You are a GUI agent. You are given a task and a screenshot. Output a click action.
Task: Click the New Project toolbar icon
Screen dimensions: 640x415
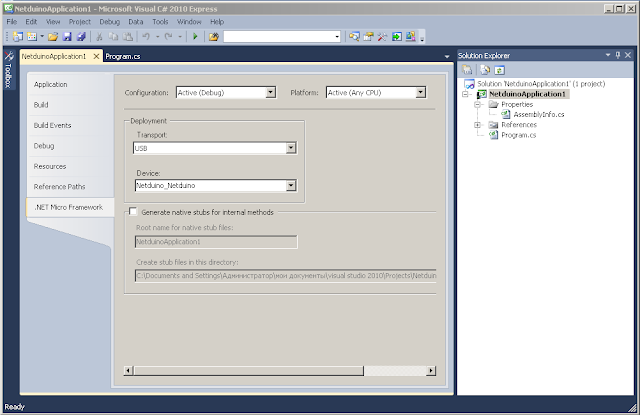point(18,37)
